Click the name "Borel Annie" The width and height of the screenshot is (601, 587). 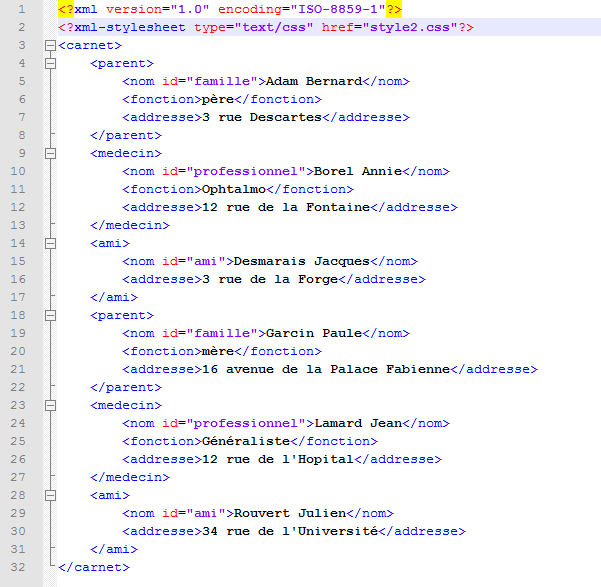[358, 171]
